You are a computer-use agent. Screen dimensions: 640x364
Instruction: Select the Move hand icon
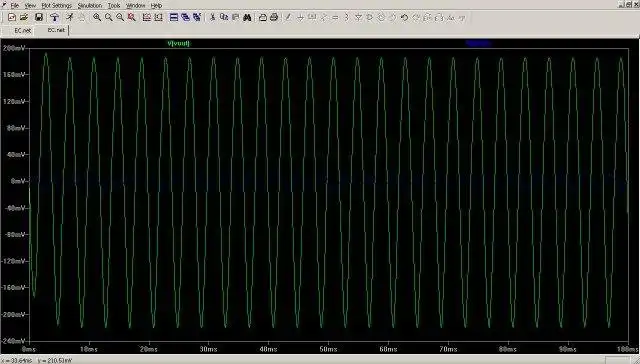(381, 17)
